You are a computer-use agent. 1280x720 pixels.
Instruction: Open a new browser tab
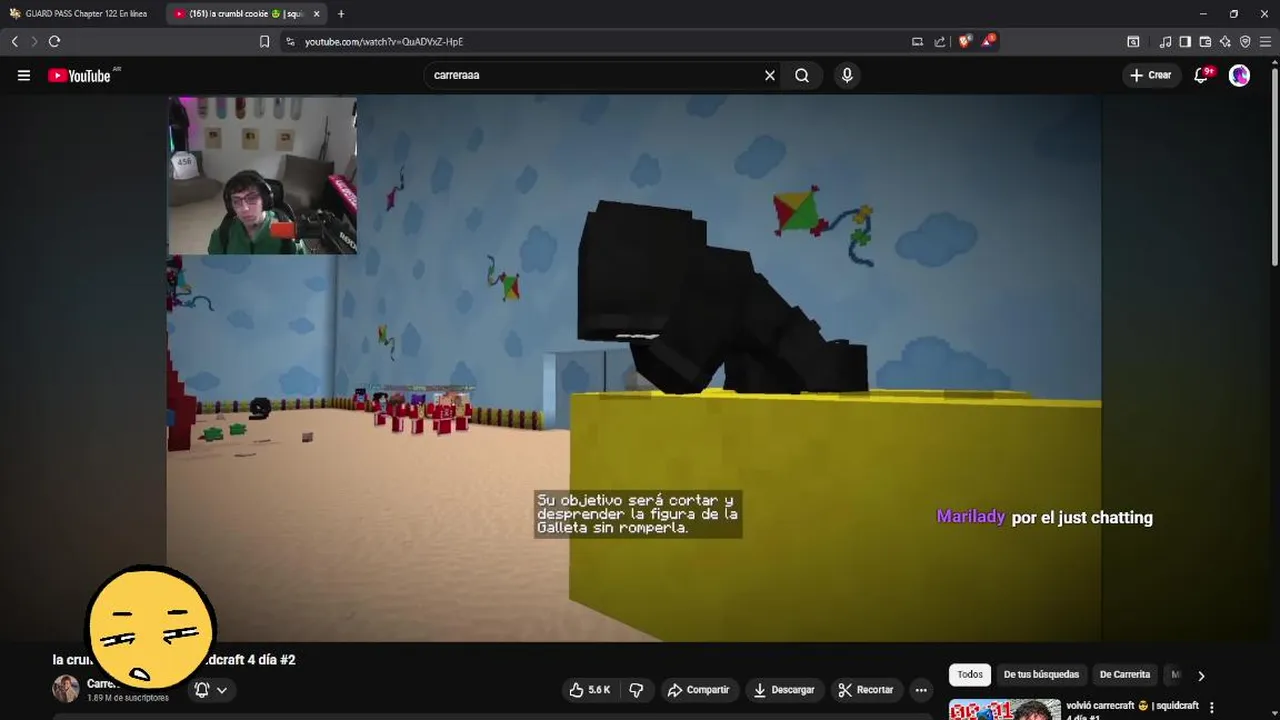click(x=341, y=14)
